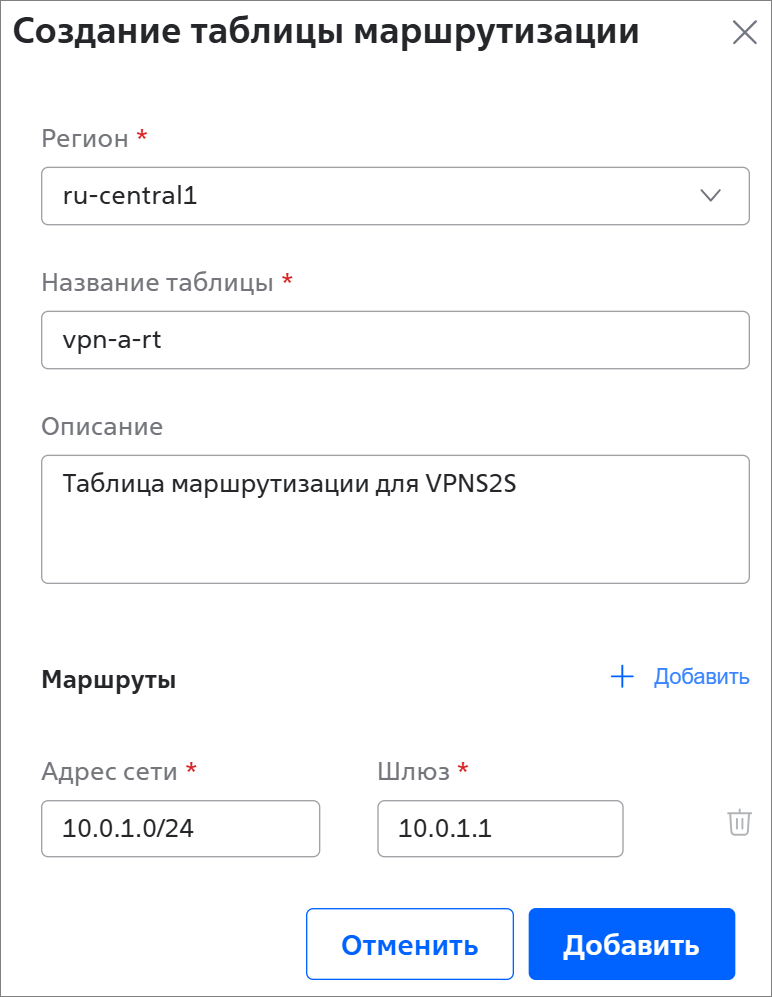Screen dimensions: 772x997
Task: Click the Описание label text
Action: pos(102,427)
